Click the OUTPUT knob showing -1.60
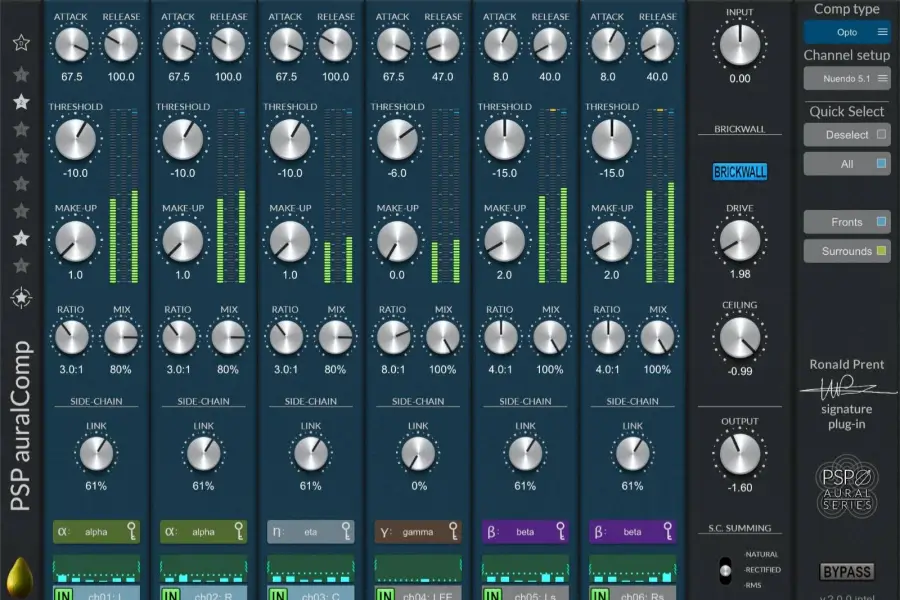 point(740,454)
